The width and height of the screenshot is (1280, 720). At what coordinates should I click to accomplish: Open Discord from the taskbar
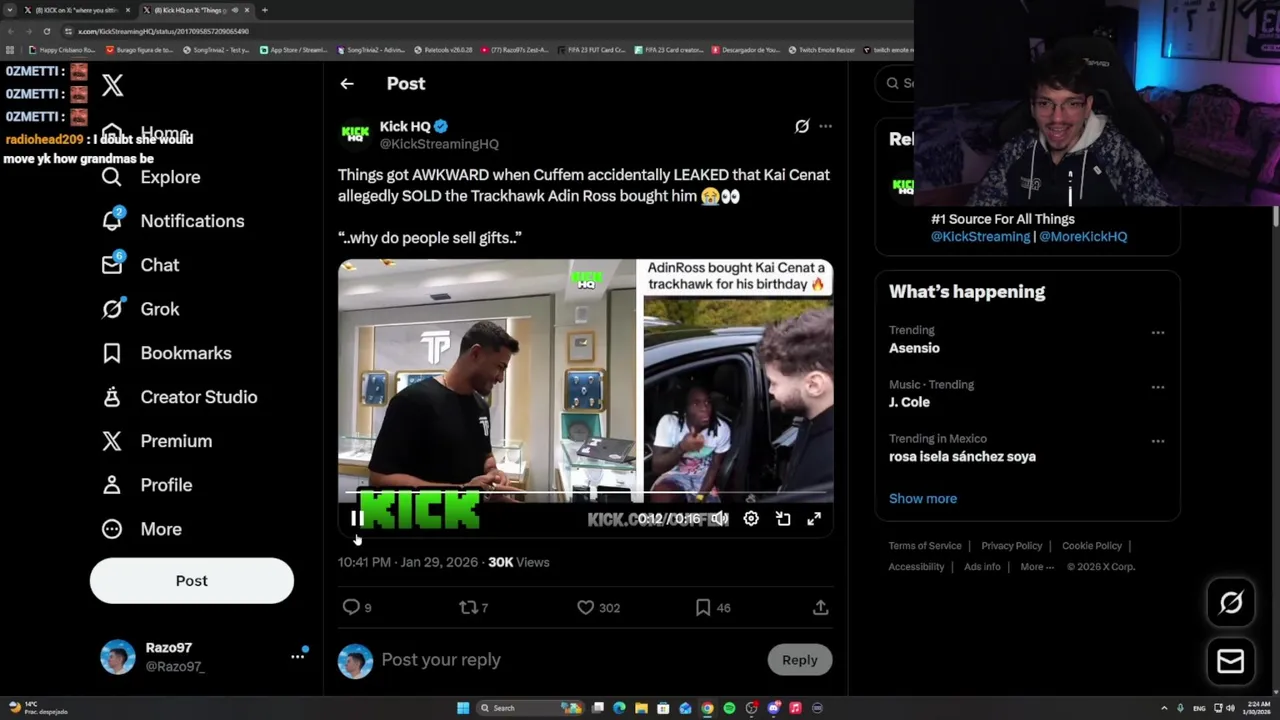click(773, 708)
